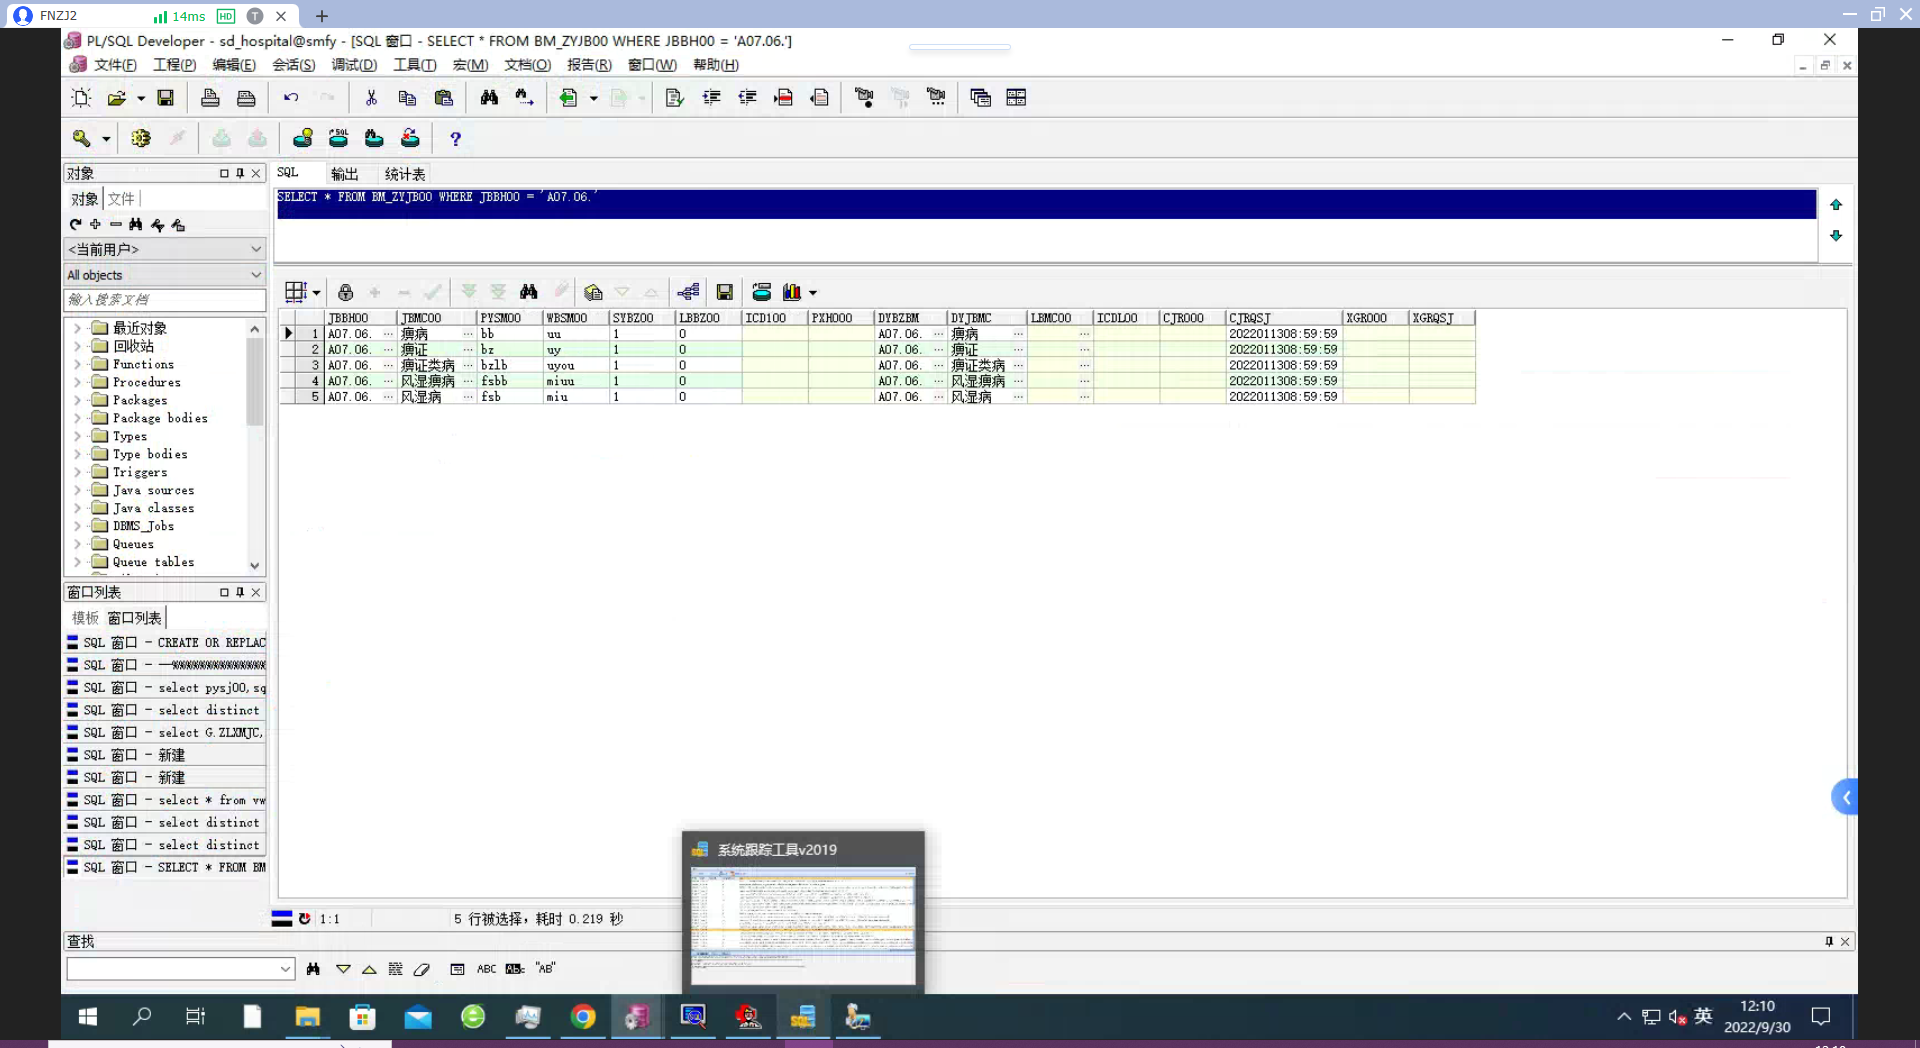
Task: Expand the Procedures tree folder
Action: (x=78, y=382)
